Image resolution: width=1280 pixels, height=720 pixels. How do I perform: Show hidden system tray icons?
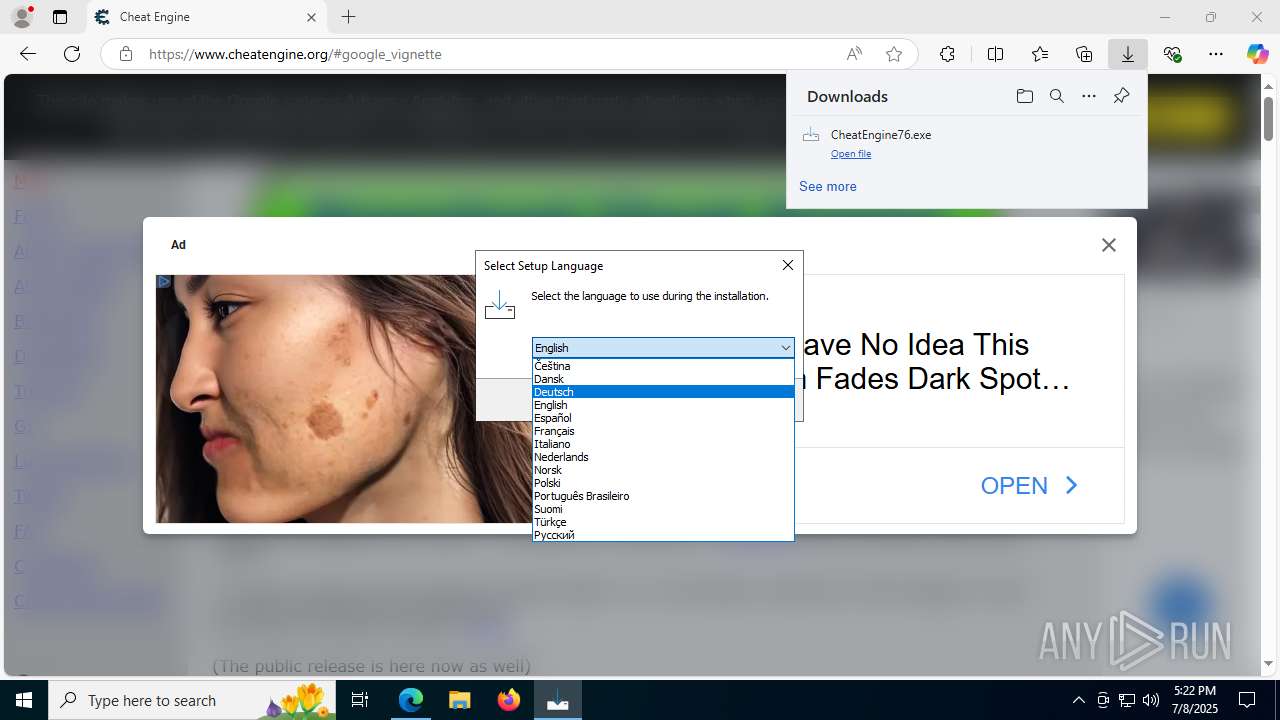tap(1078, 700)
